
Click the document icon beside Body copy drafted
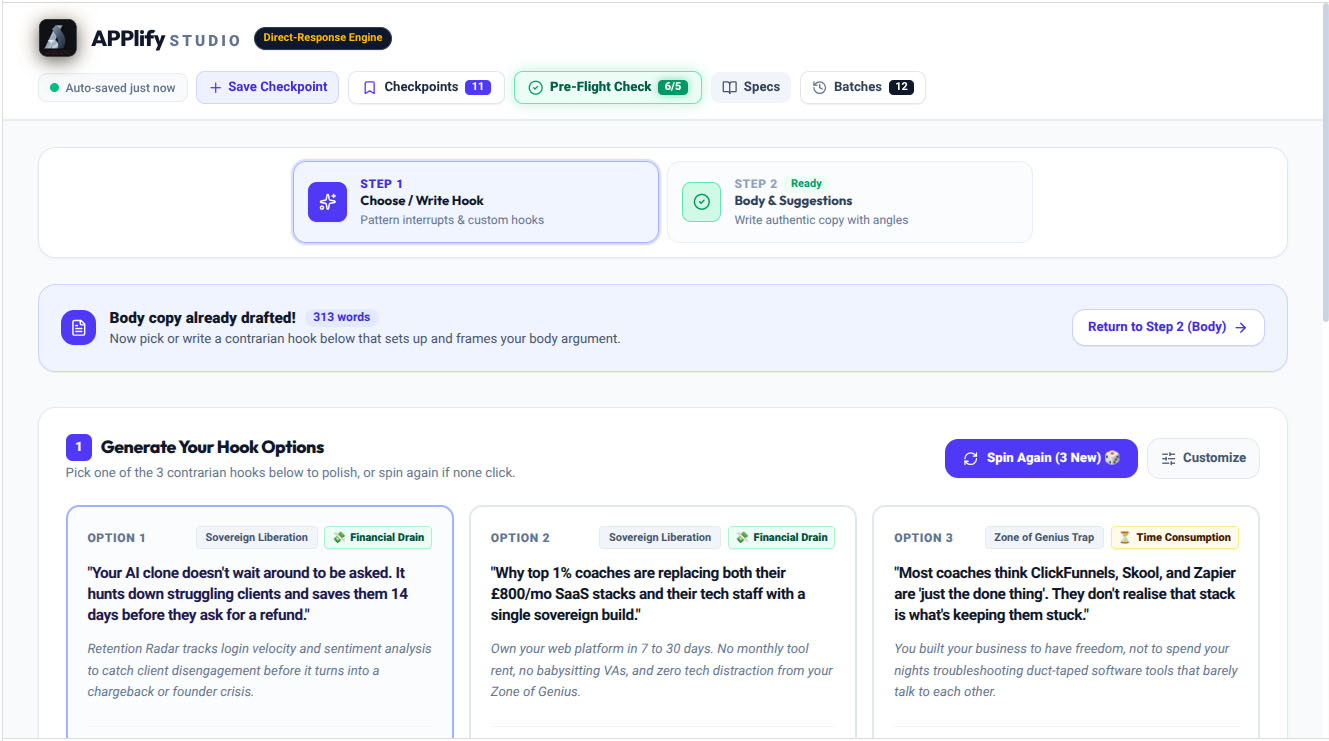coord(78,327)
